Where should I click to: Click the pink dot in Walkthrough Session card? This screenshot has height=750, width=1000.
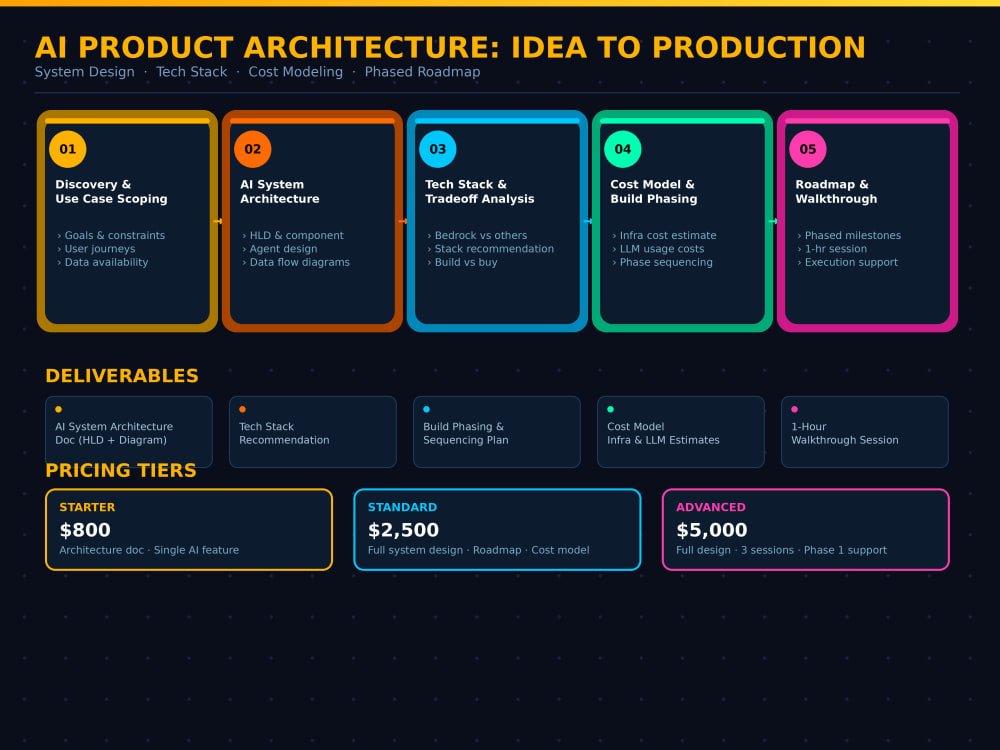795,409
